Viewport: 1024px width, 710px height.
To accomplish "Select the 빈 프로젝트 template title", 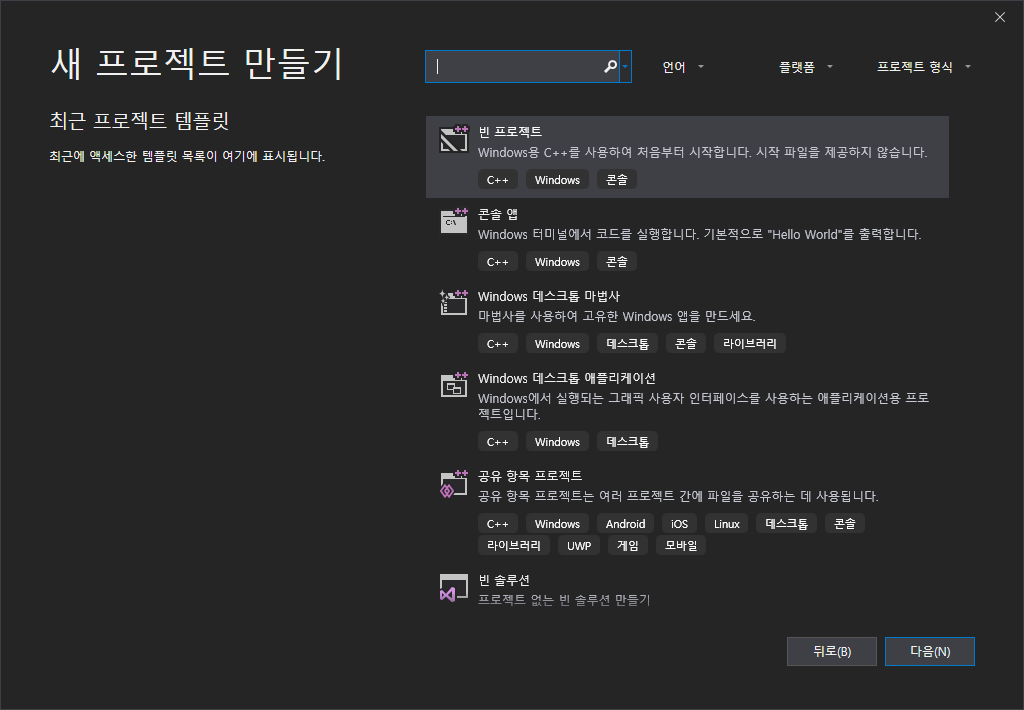I will click(x=510, y=131).
